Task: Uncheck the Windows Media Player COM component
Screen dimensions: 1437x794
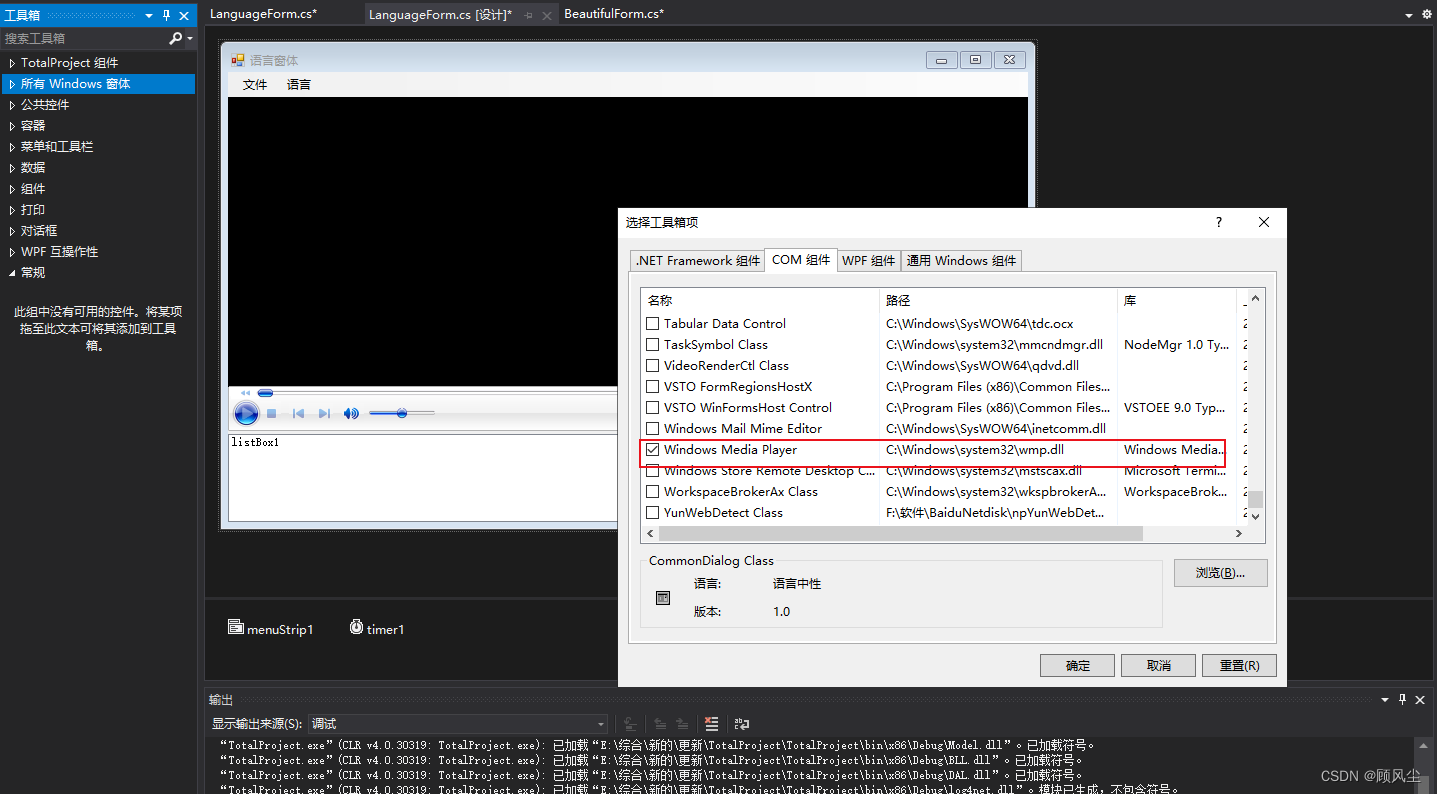Action: tap(654, 450)
